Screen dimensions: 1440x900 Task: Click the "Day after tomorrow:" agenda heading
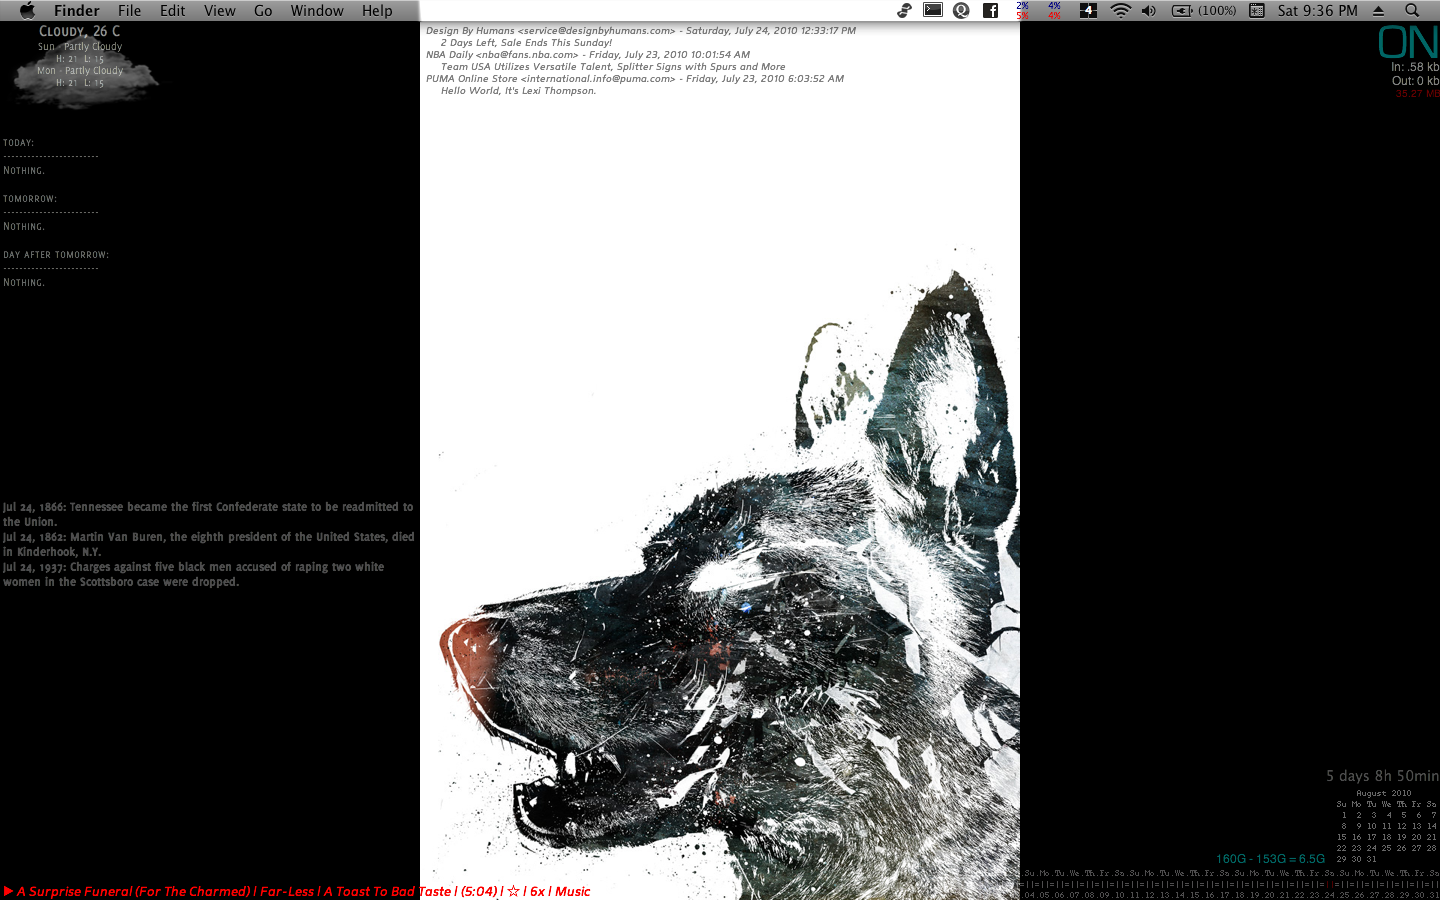click(x=56, y=255)
